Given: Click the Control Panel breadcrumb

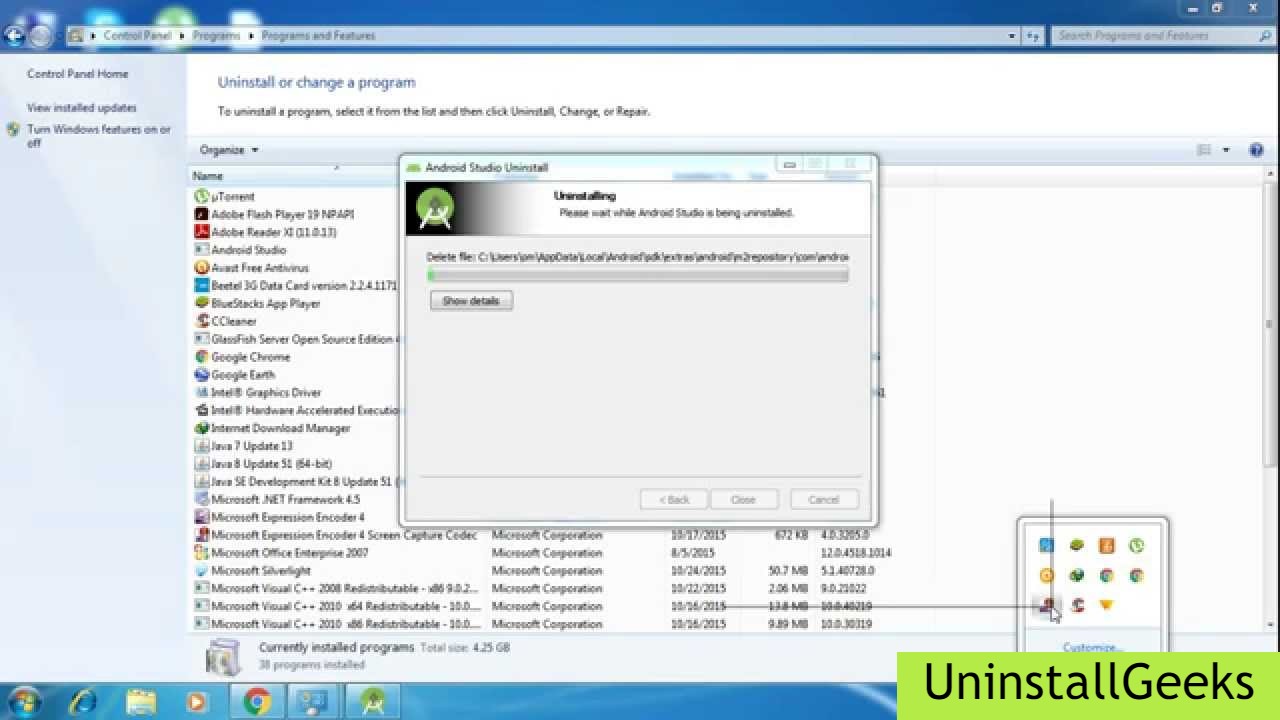Looking at the screenshot, I should click(x=137, y=36).
